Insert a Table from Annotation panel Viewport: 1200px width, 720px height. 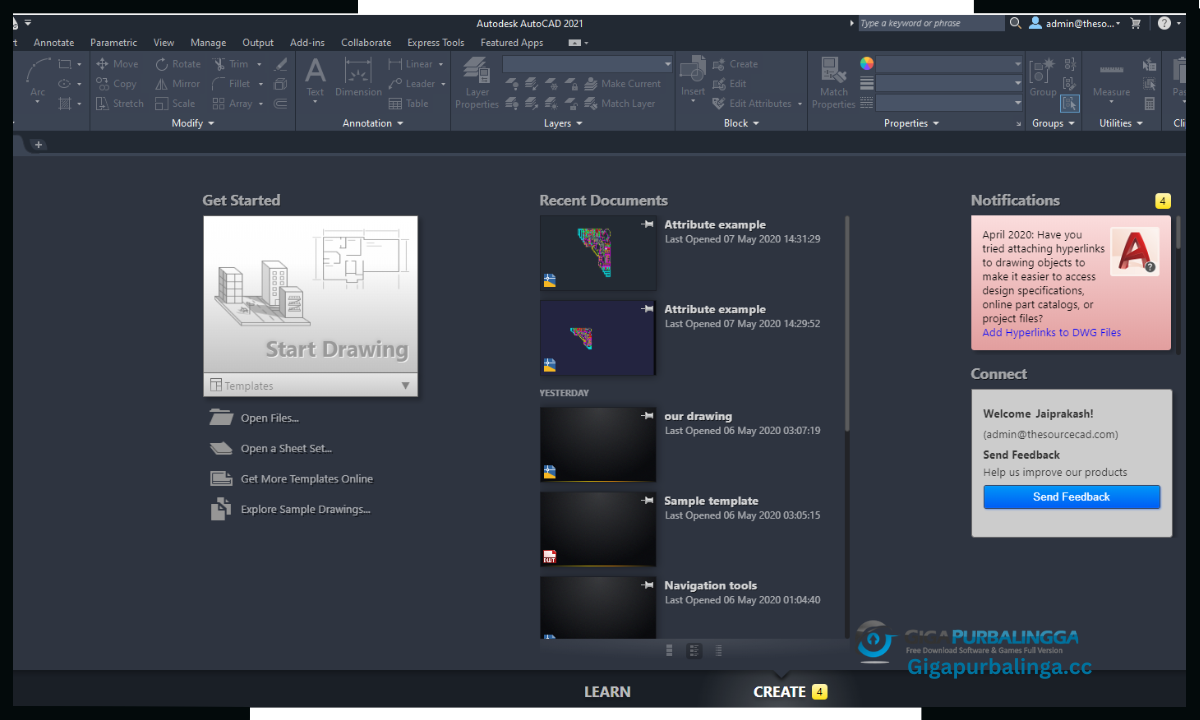coord(408,104)
